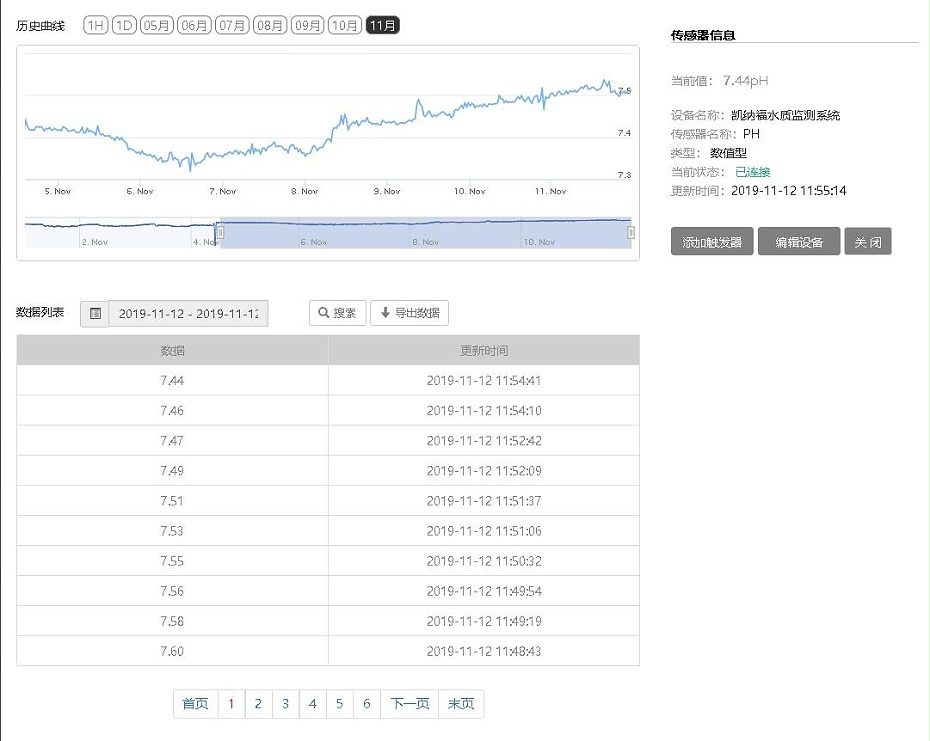Image resolution: width=930 pixels, height=741 pixels.
Task: Select the 1D history range tab
Action: [x=124, y=26]
